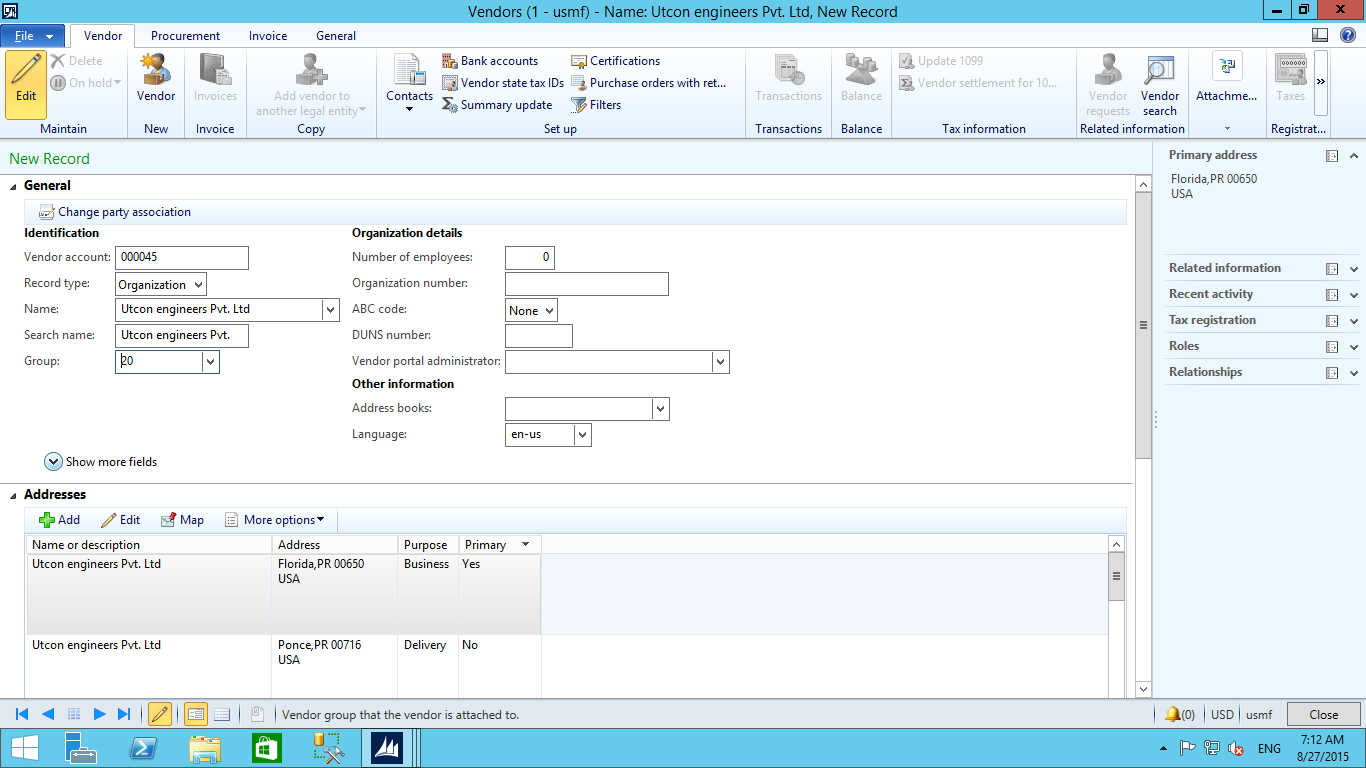This screenshot has height=768, width=1366.
Task: Open the Record type dropdown
Action: click(198, 285)
